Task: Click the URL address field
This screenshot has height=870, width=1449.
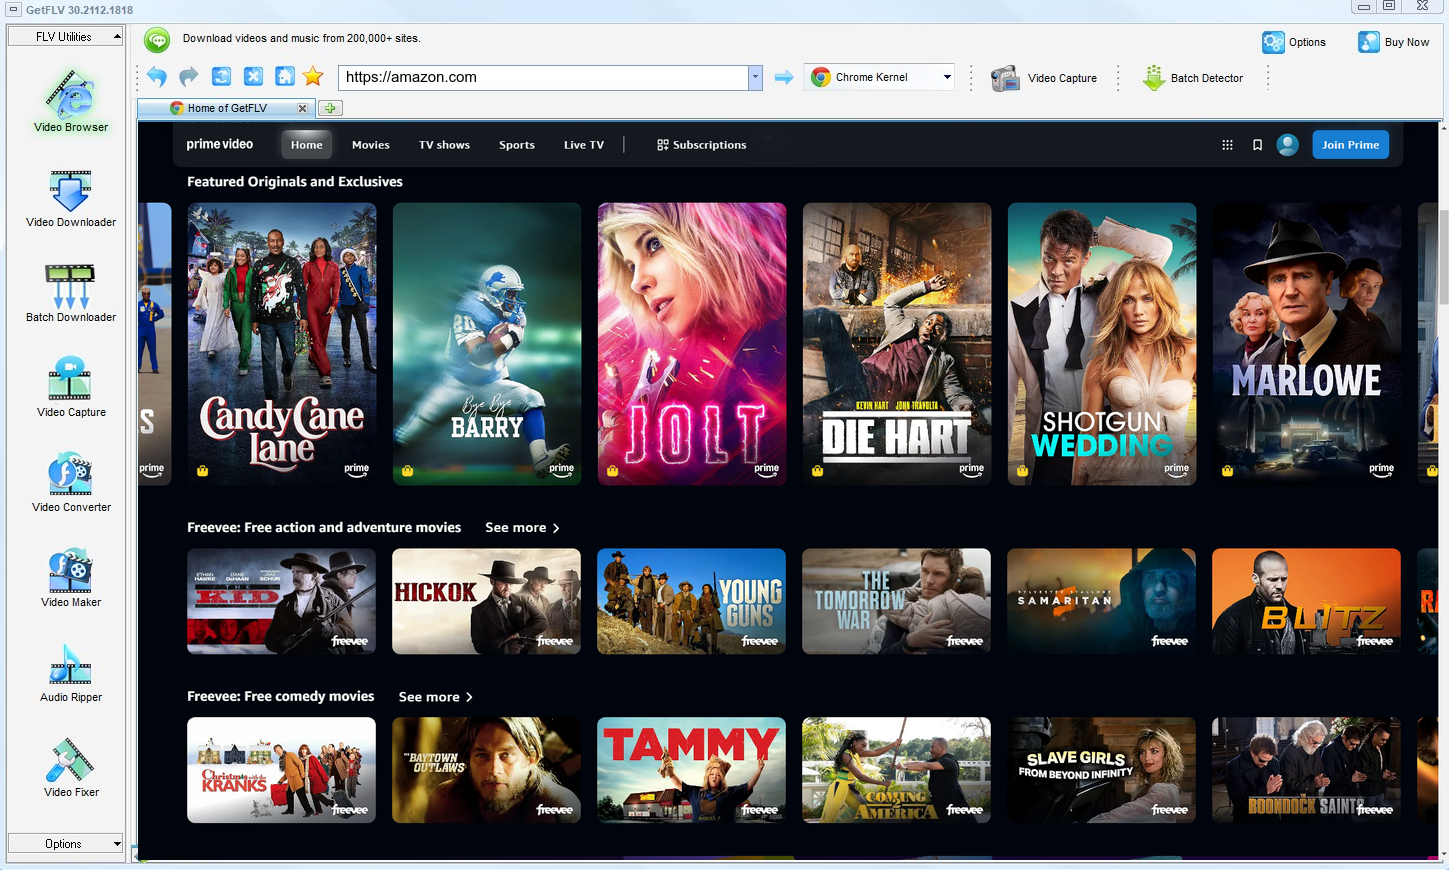Action: click(x=543, y=77)
